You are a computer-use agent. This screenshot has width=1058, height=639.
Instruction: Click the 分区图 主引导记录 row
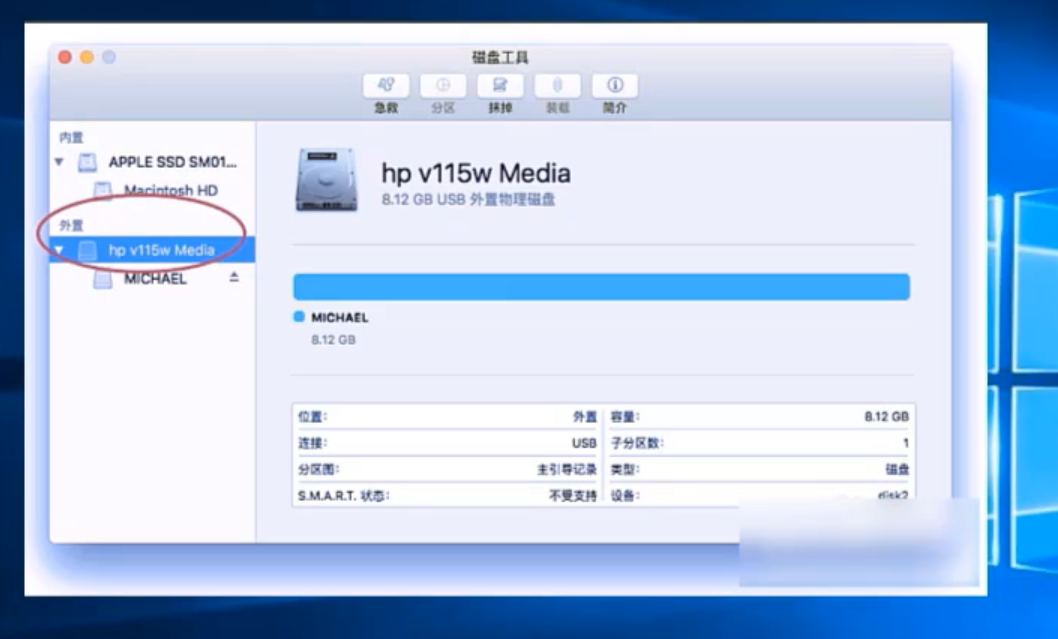tap(446, 469)
